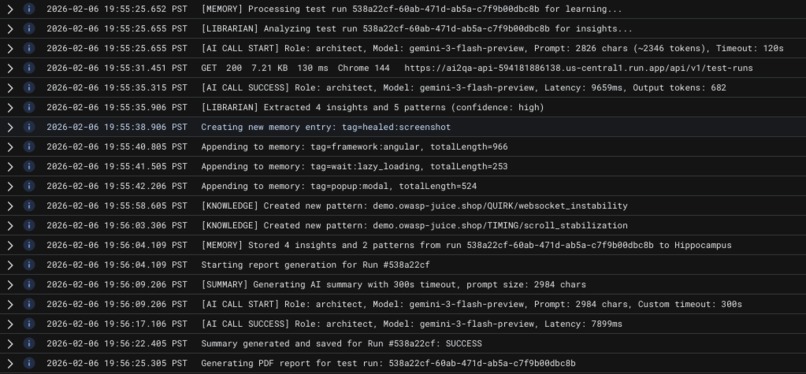Expand the AI CALL SUCCESS 7899ms entry

point(10,324)
